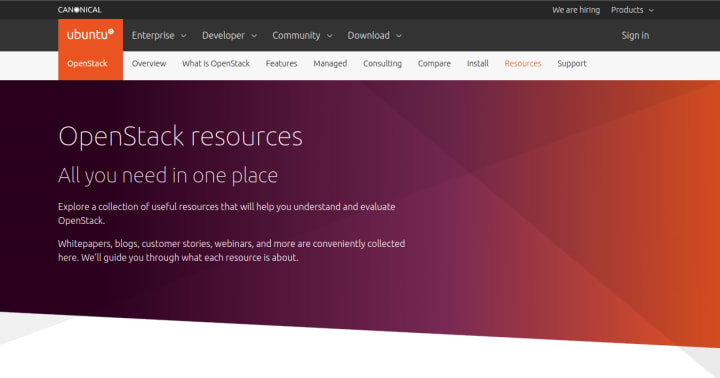Open the We are hiring link

tap(576, 10)
